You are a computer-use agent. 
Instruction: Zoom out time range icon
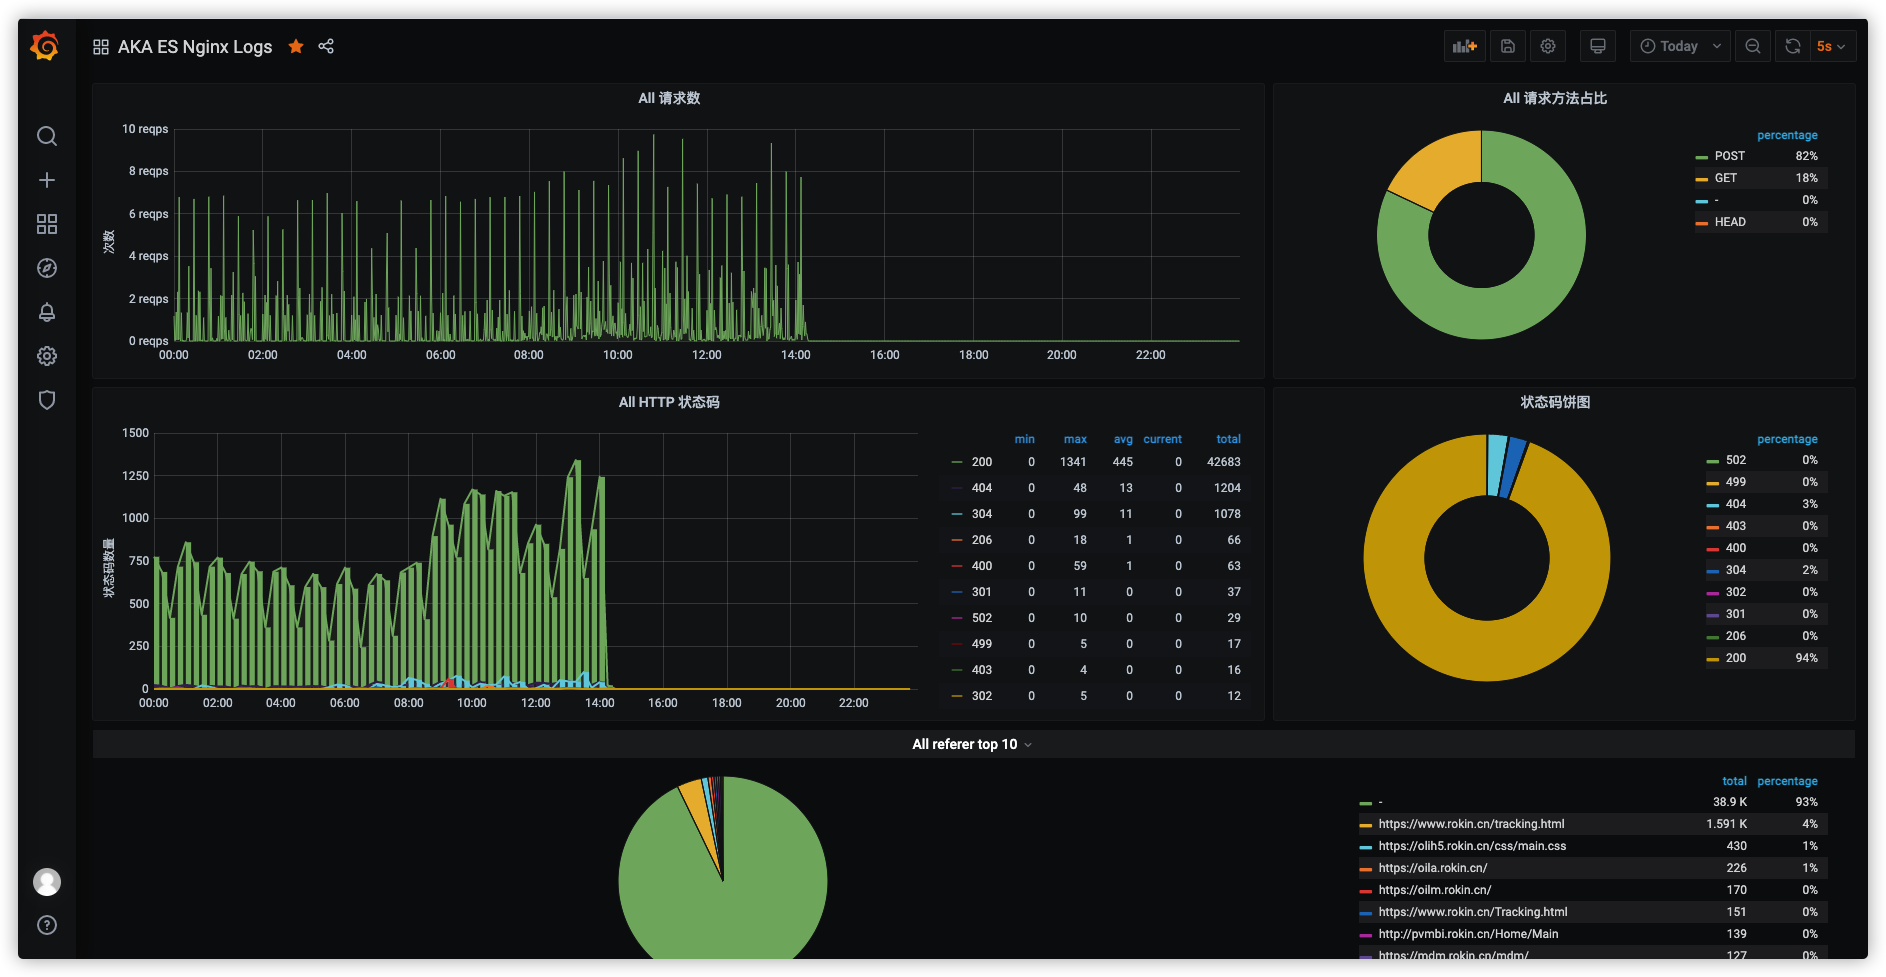click(1753, 46)
